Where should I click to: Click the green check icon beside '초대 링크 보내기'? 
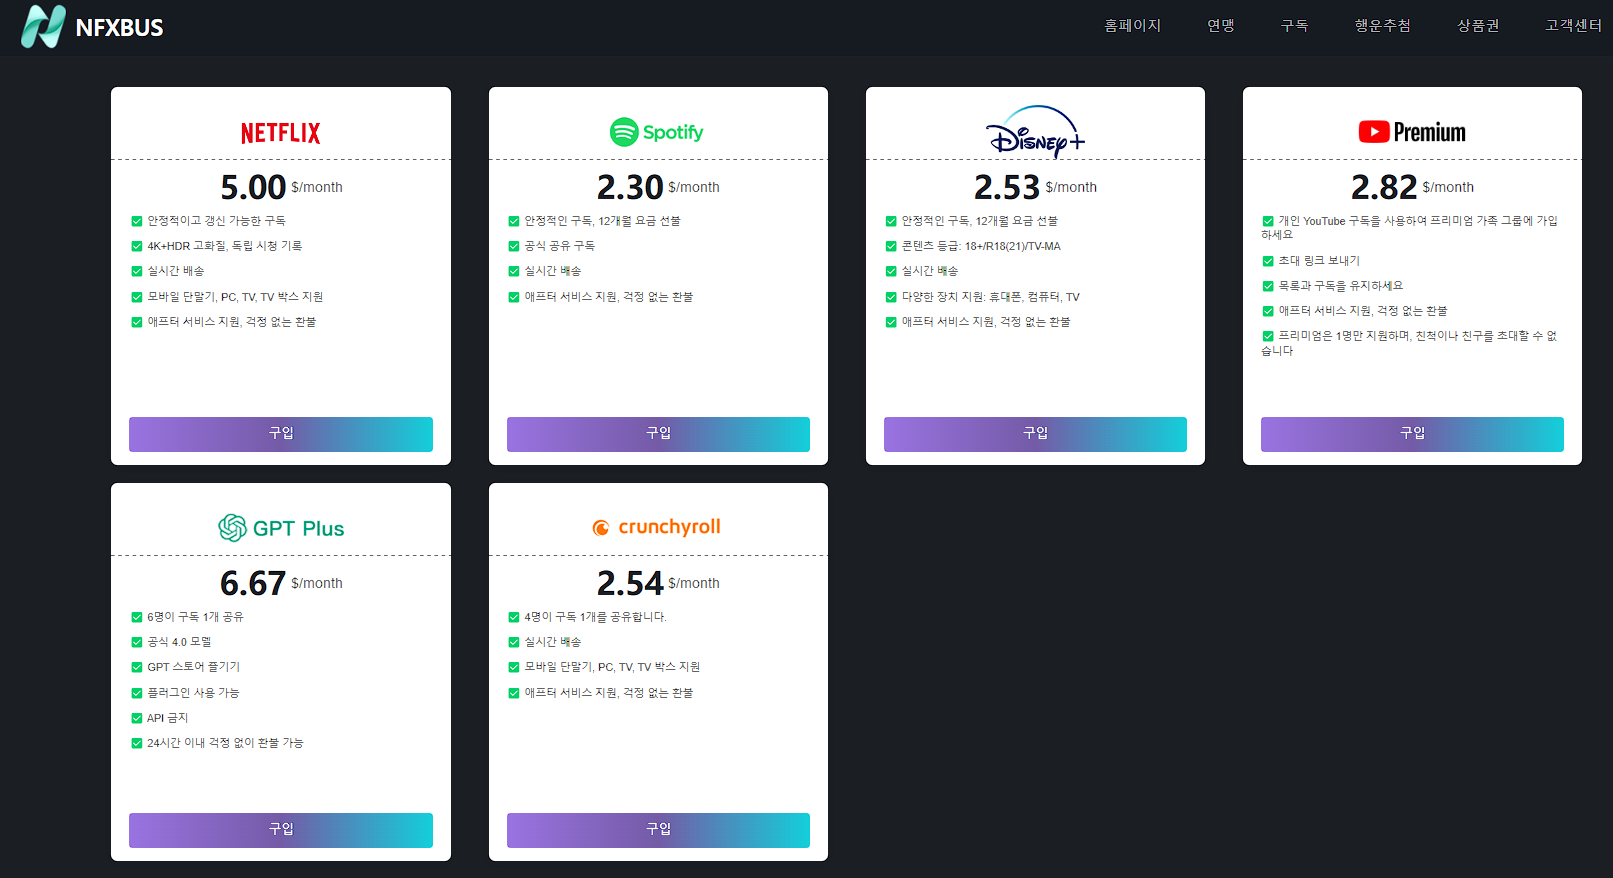tap(1268, 261)
